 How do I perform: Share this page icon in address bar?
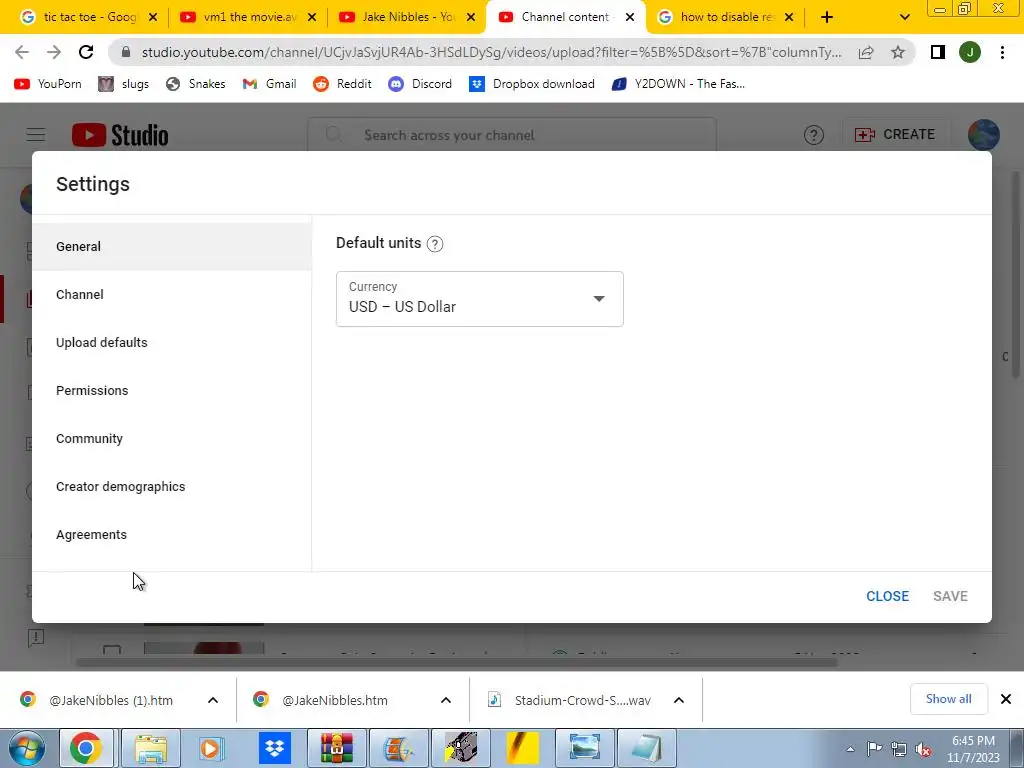[x=866, y=52]
